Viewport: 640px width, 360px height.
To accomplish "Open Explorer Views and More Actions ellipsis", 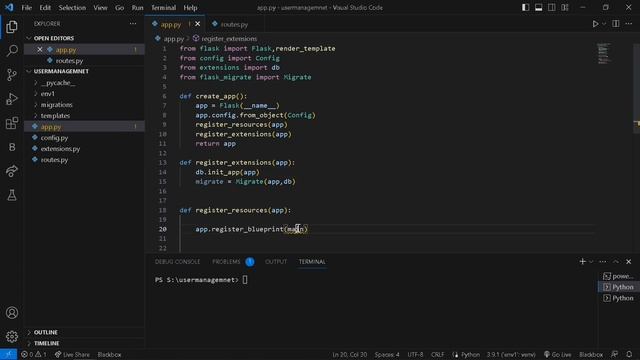I will [133, 24].
